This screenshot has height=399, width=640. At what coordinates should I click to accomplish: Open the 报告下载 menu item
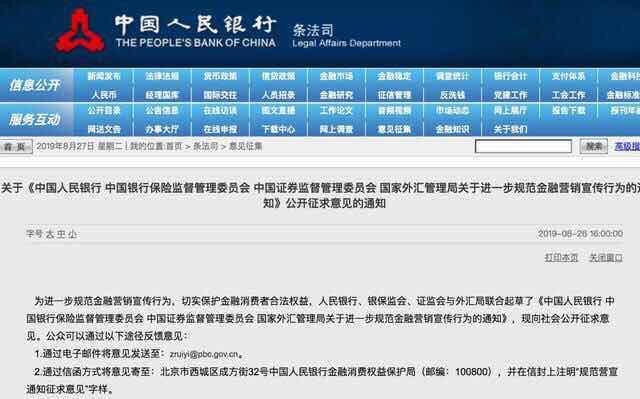pyautogui.click(x=569, y=111)
